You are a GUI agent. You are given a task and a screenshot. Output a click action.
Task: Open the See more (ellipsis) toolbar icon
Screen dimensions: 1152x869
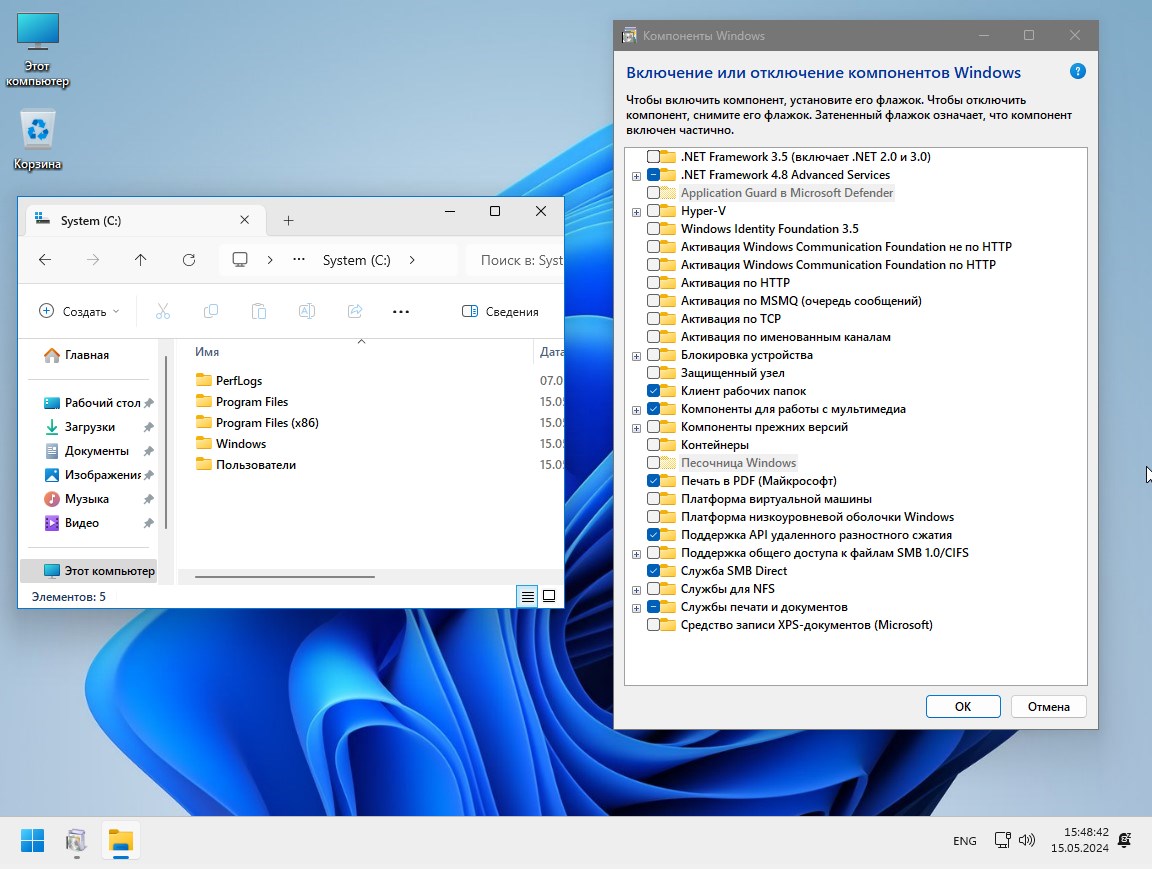click(401, 311)
